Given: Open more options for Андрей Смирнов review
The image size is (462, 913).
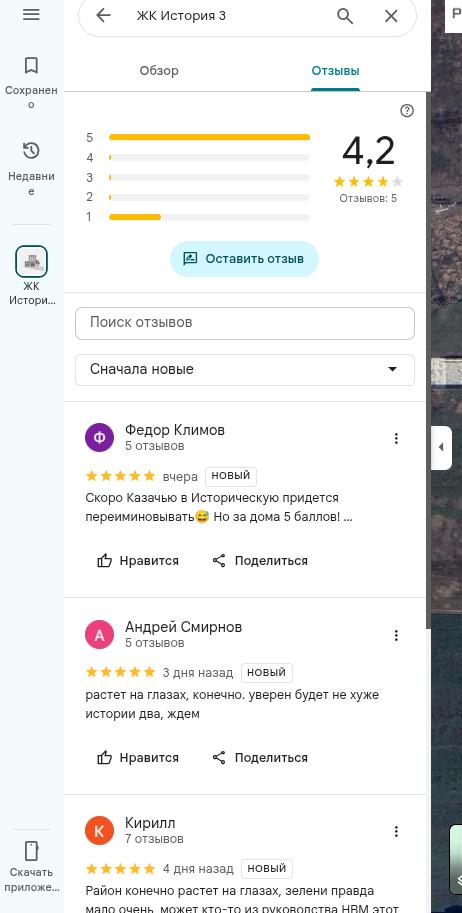Looking at the screenshot, I should click(396, 635).
